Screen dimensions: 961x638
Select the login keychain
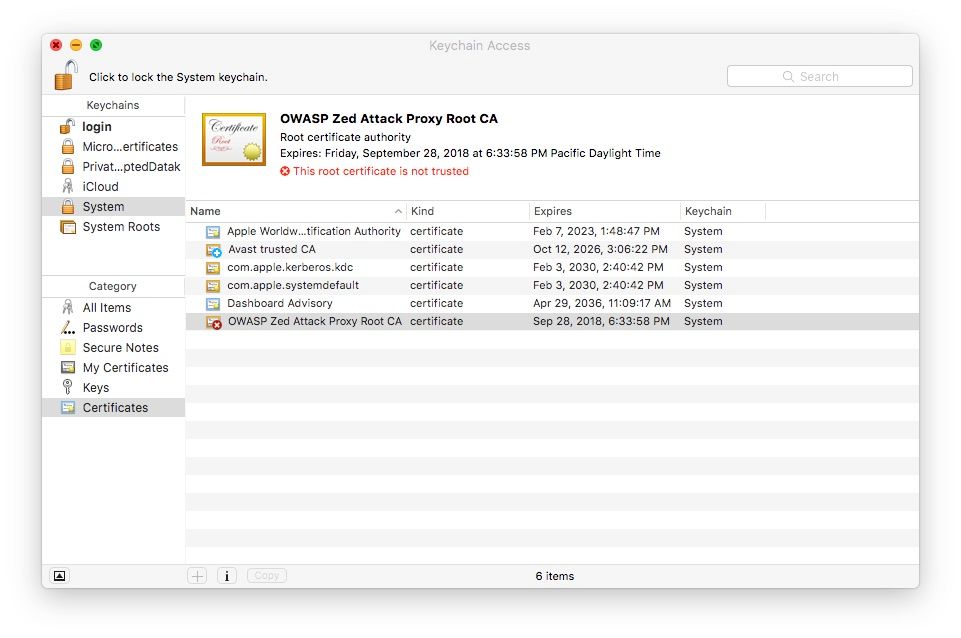113,127
